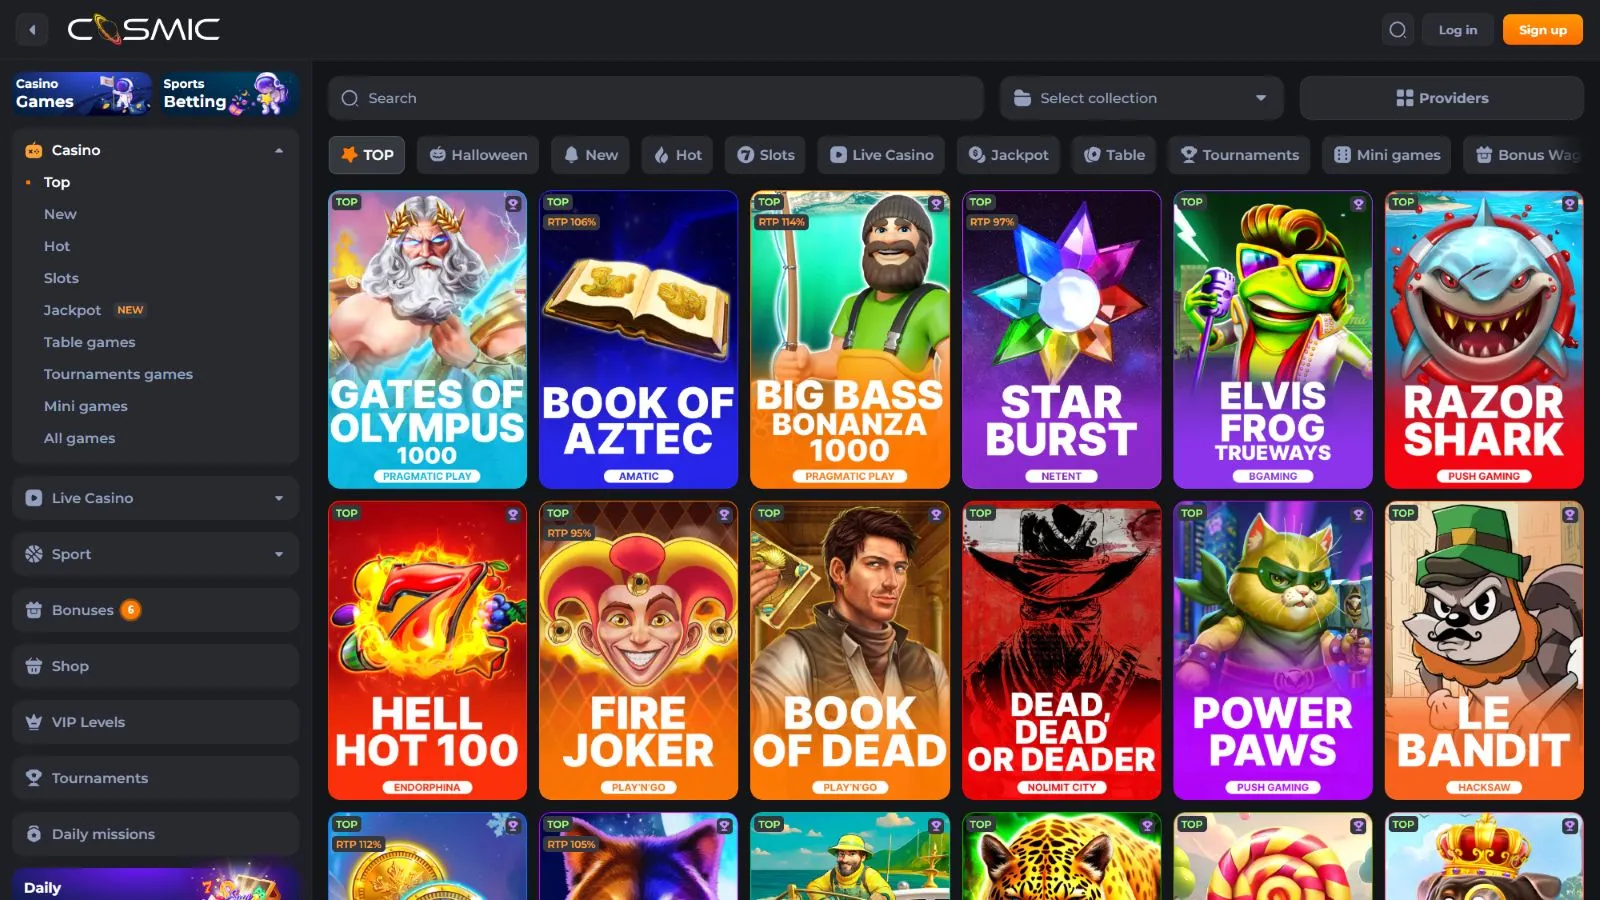Click the Log in button
Image resolution: width=1600 pixels, height=900 pixels.
(x=1457, y=30)
